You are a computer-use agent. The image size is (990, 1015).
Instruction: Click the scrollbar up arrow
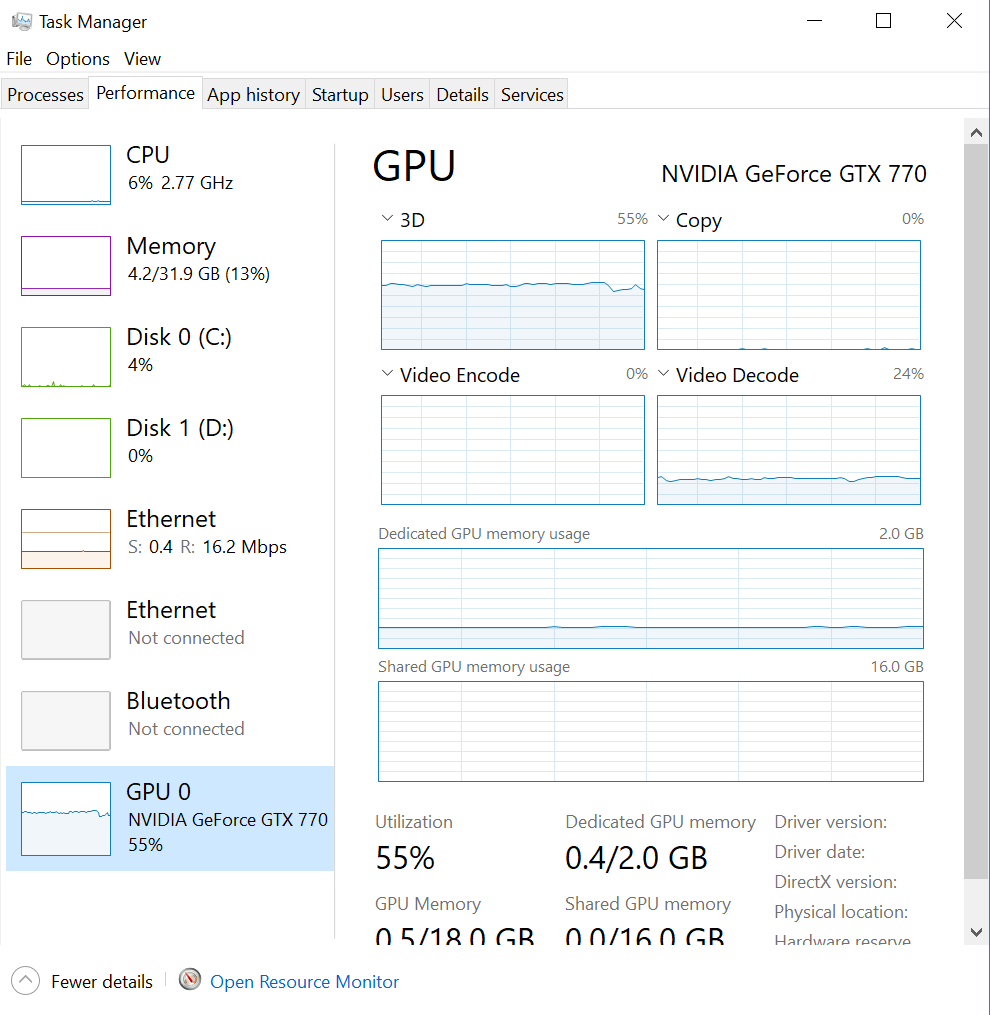(976, 133)
